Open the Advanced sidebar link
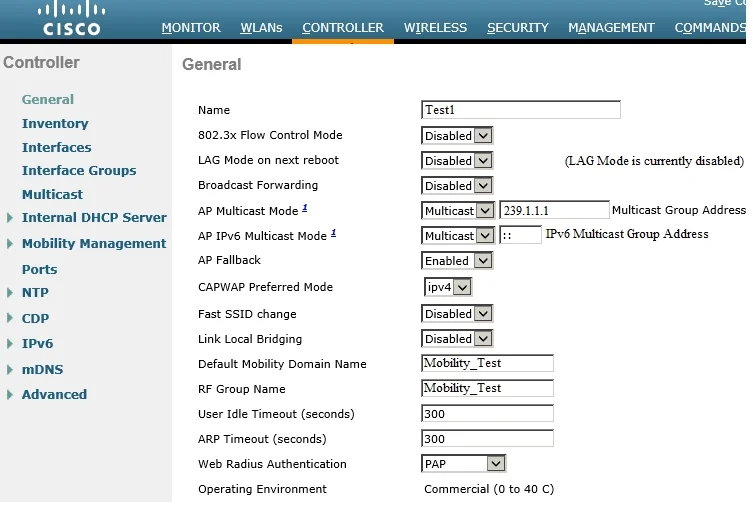The image size is (753, 505). click(54, 394)
